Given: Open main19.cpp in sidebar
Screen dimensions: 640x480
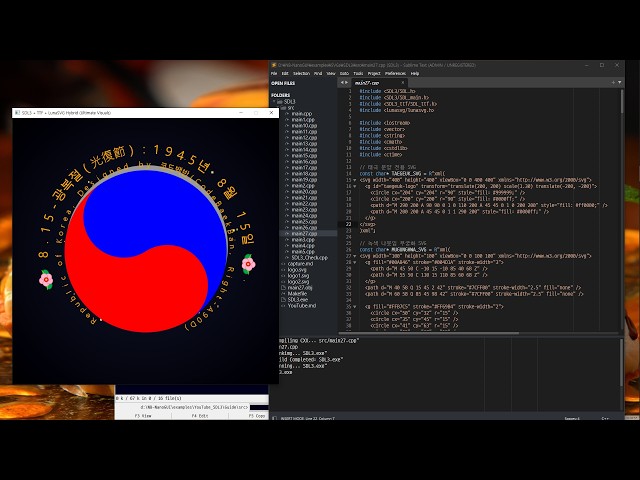Looking at the screenshot, I should click(304, 180).
